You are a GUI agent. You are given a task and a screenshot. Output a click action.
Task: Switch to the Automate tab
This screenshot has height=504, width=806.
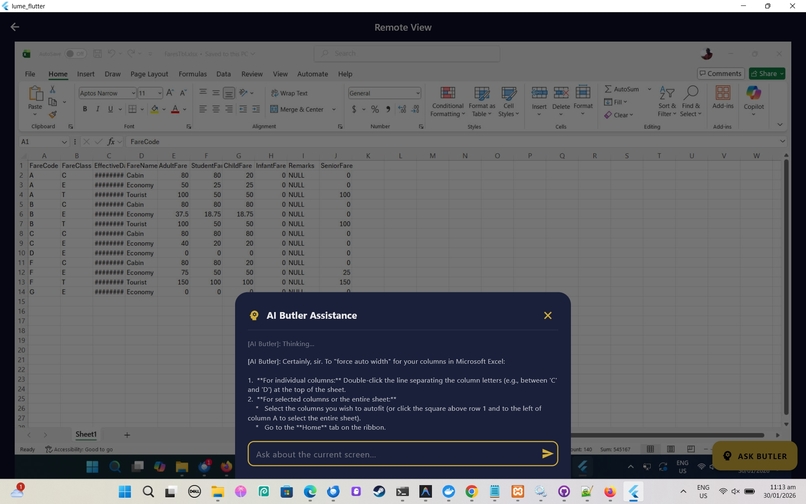coord(312,74)
